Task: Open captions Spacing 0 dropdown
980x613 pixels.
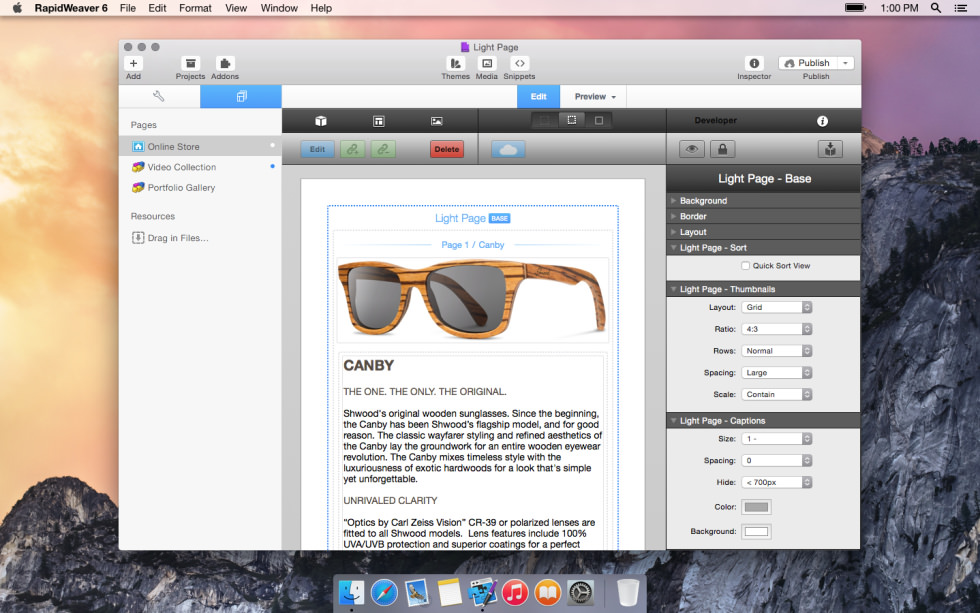Action: pyautogui.click(x=777, y=461)
